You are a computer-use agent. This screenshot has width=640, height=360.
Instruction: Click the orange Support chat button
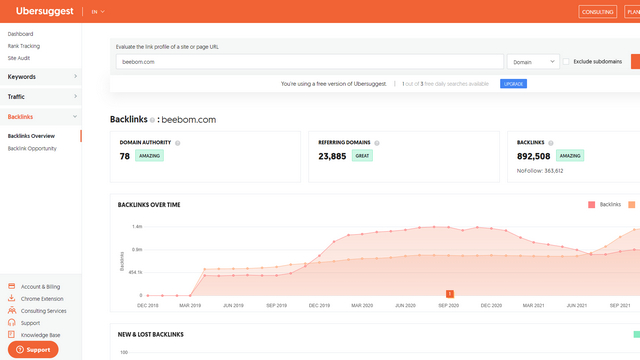pos(33,350)
